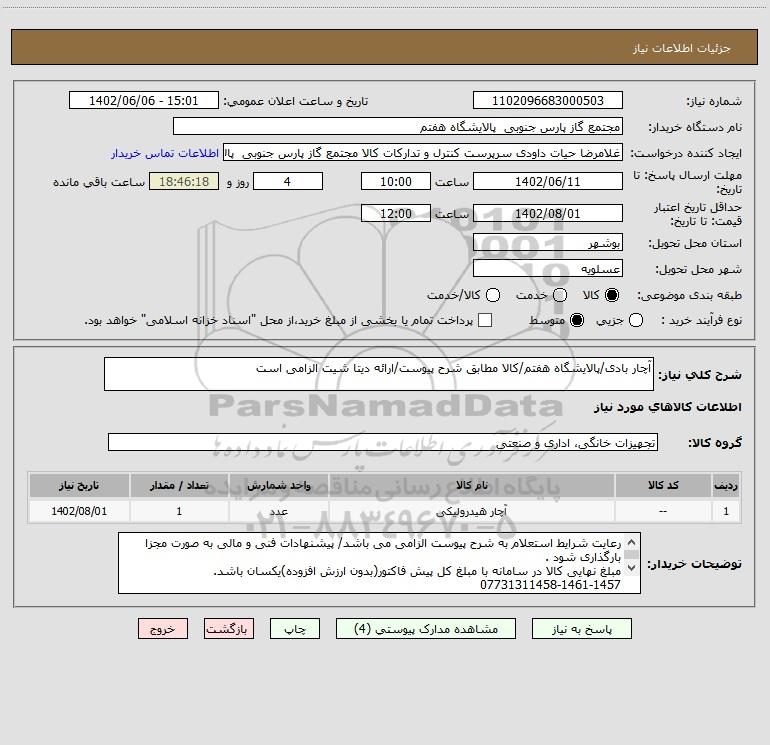This screenshot has height=745, width=770.
Task: Tick the اسناد خزانه اسلامی payment checkbox
Action: [x=485, y=320]
